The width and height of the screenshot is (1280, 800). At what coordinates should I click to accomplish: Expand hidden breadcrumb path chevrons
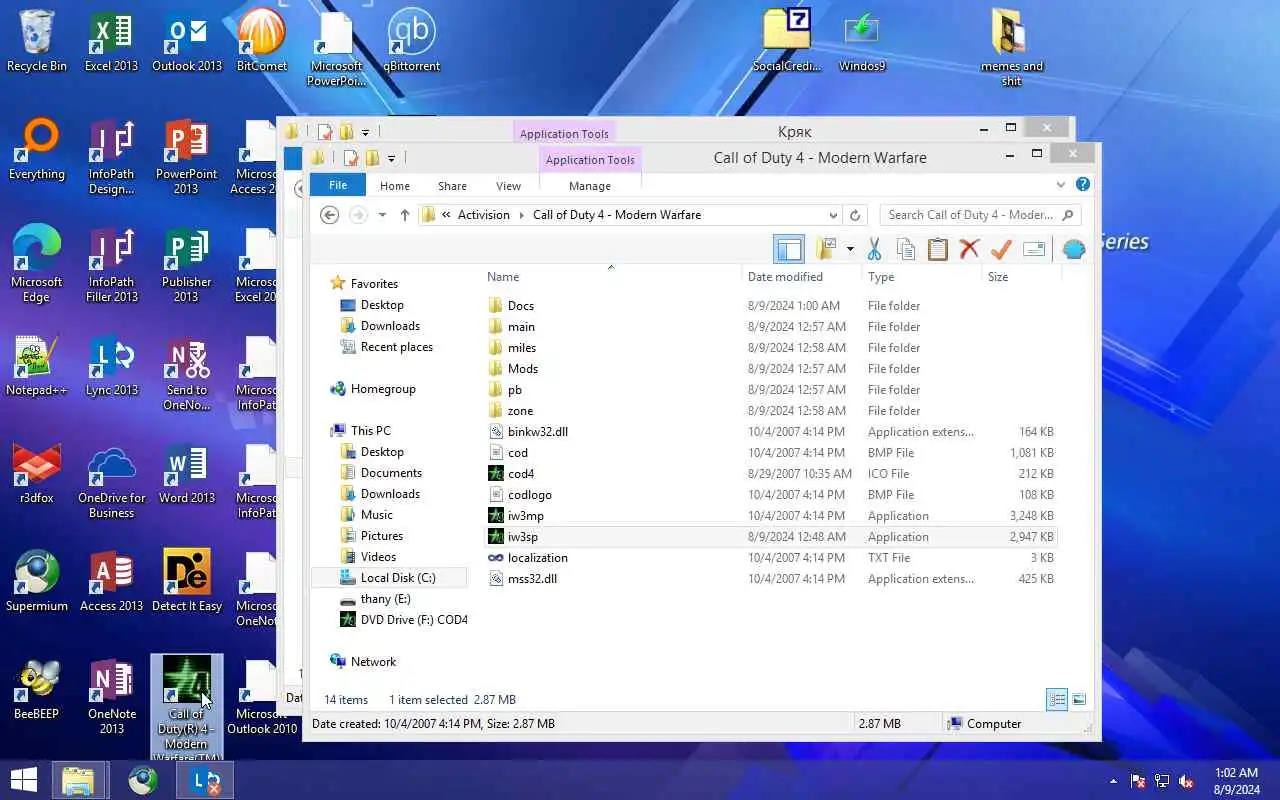pyautogui.click(x=445, y=215)
